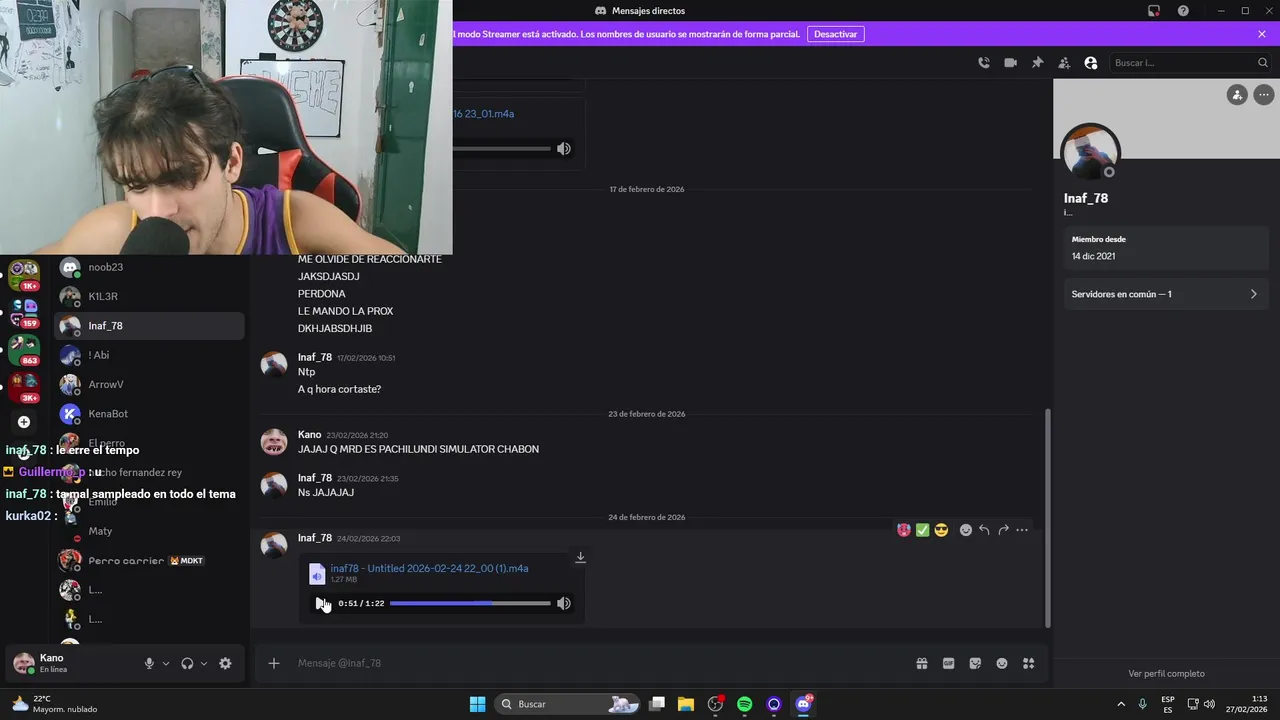Toggle headphones deafen in user panel
The image size is (1280, 720).
[187, 663]
